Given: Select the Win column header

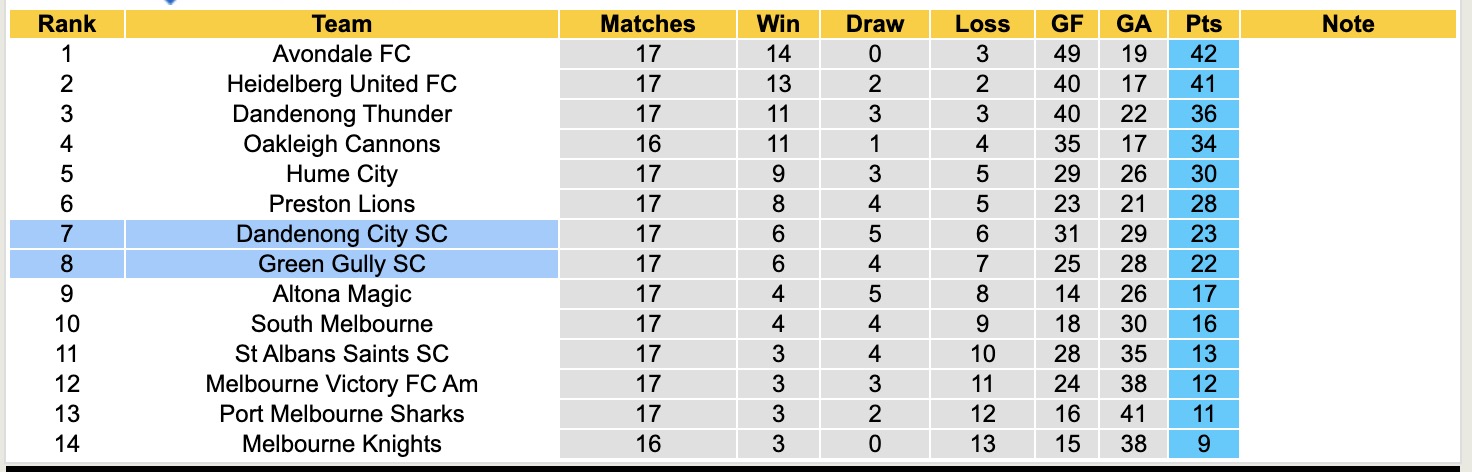Looking at the screenshot, I should tap(778, 24).
